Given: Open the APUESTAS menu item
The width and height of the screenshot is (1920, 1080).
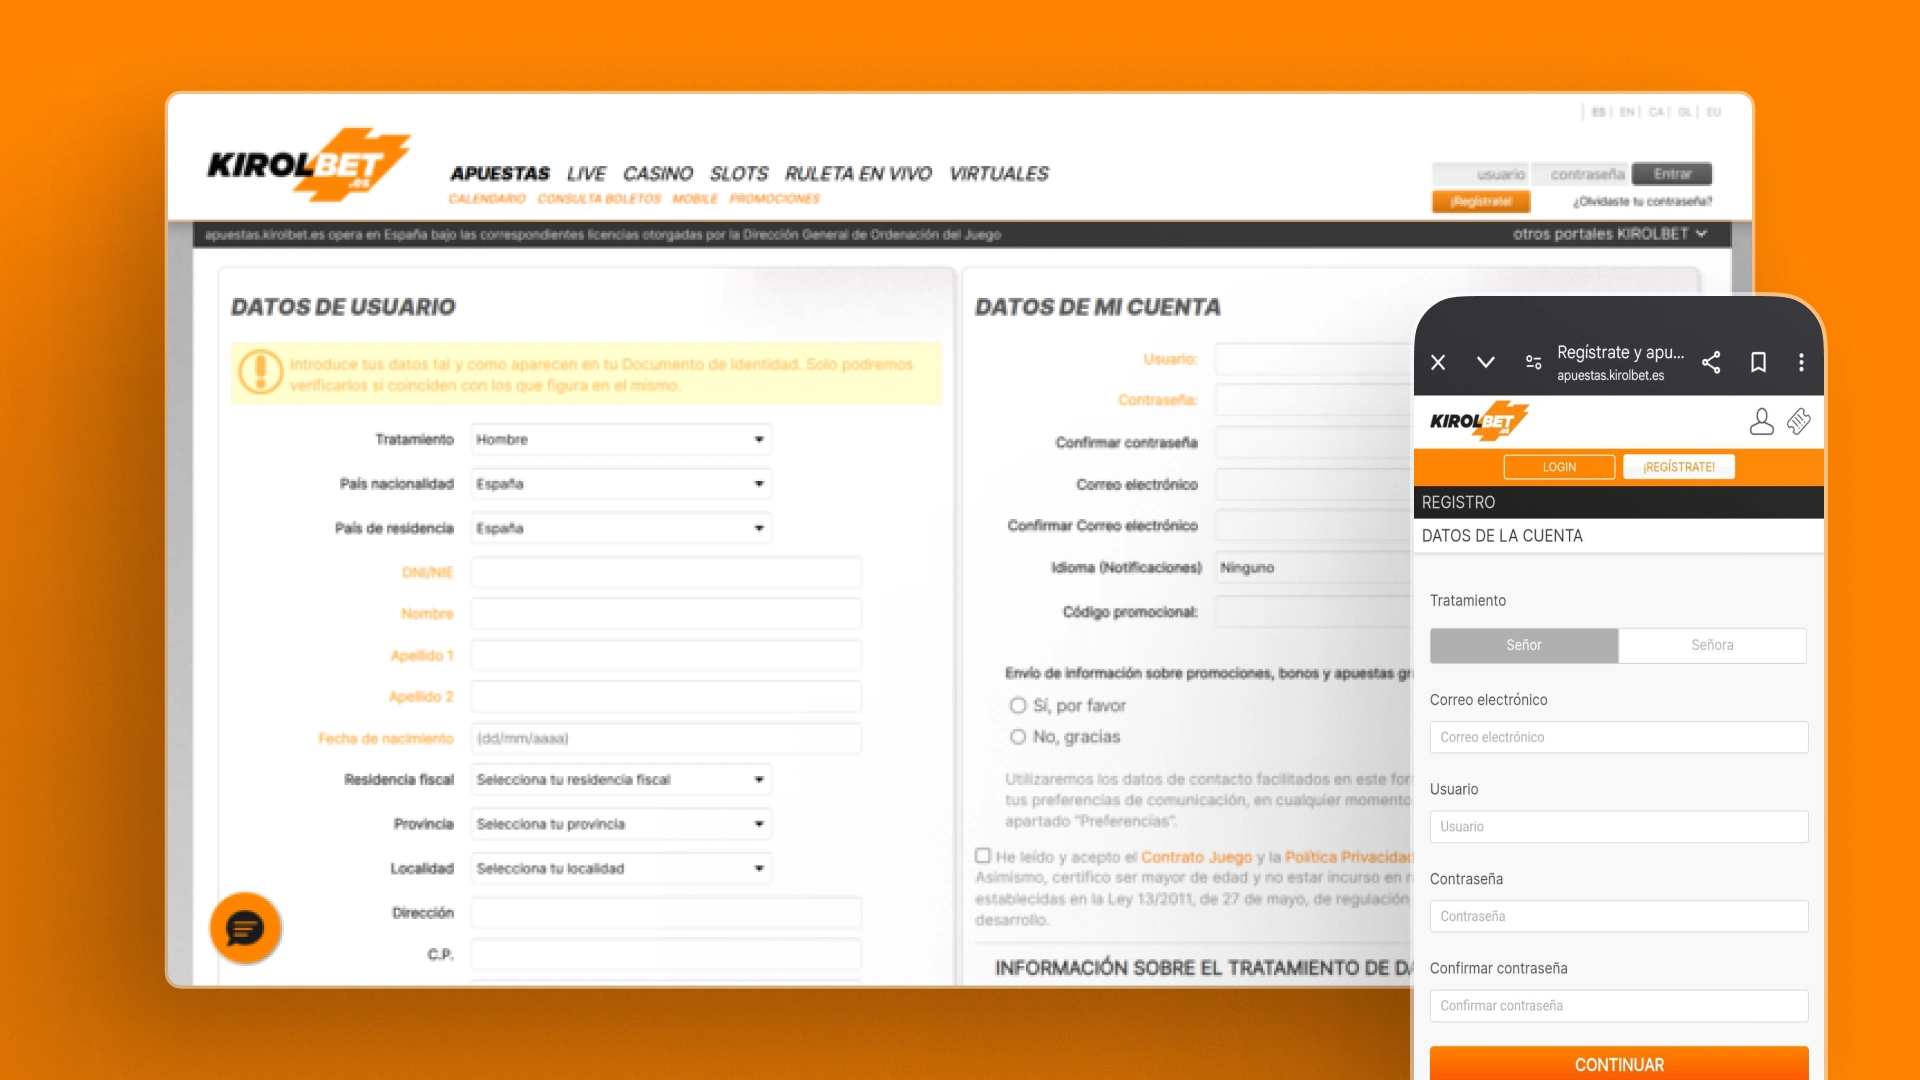Looking at the screenshot, I should pos(500,173).
